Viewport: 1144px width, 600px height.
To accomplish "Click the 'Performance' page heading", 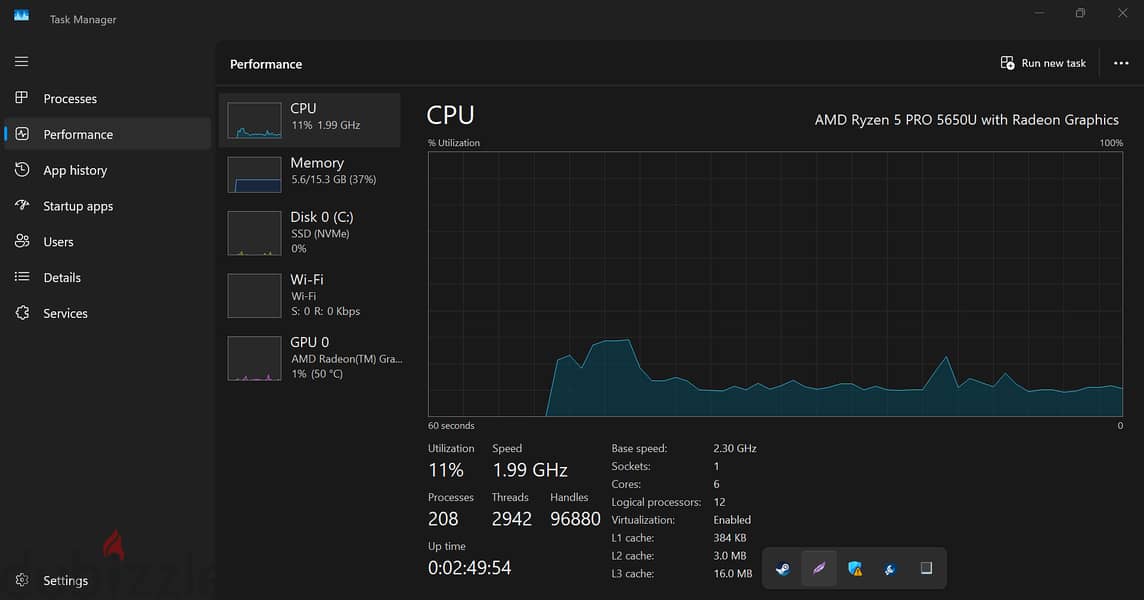I will tap(266, 64).
